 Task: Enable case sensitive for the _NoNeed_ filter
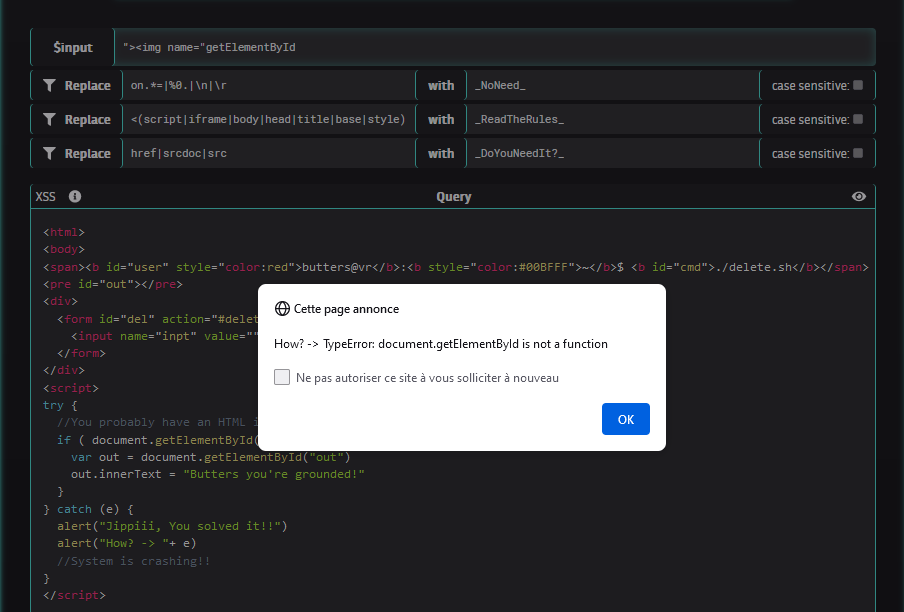pos(858,86)
